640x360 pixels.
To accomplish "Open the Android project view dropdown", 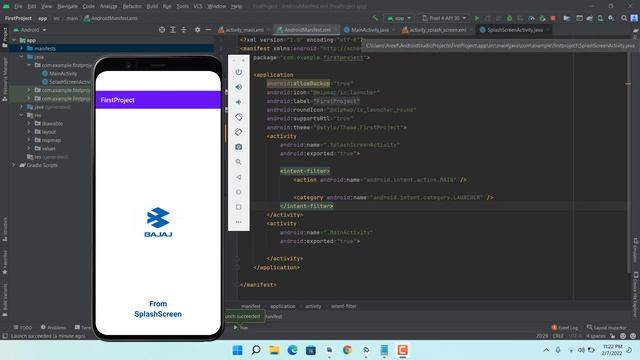I will 30,30.
